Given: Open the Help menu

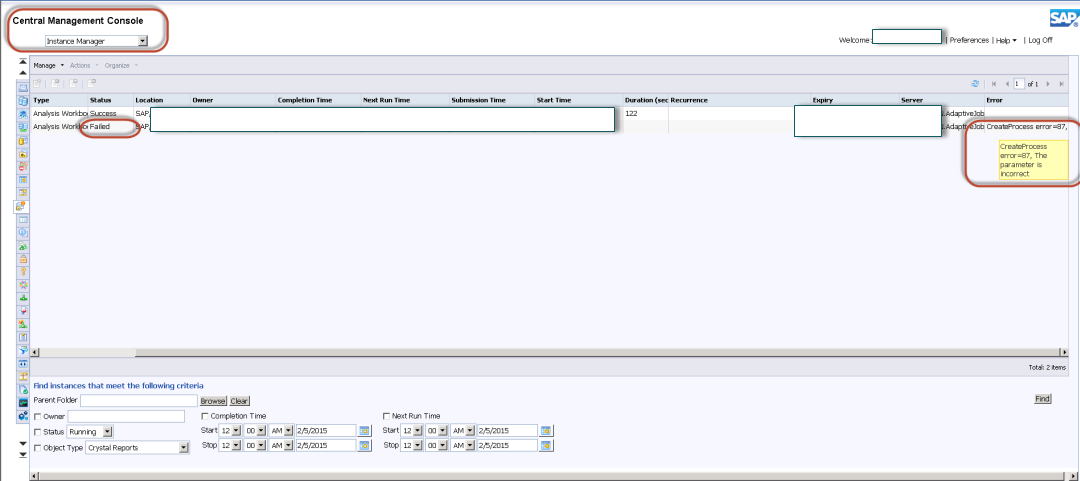Looking at the screenshot, I should (1006, 41).
